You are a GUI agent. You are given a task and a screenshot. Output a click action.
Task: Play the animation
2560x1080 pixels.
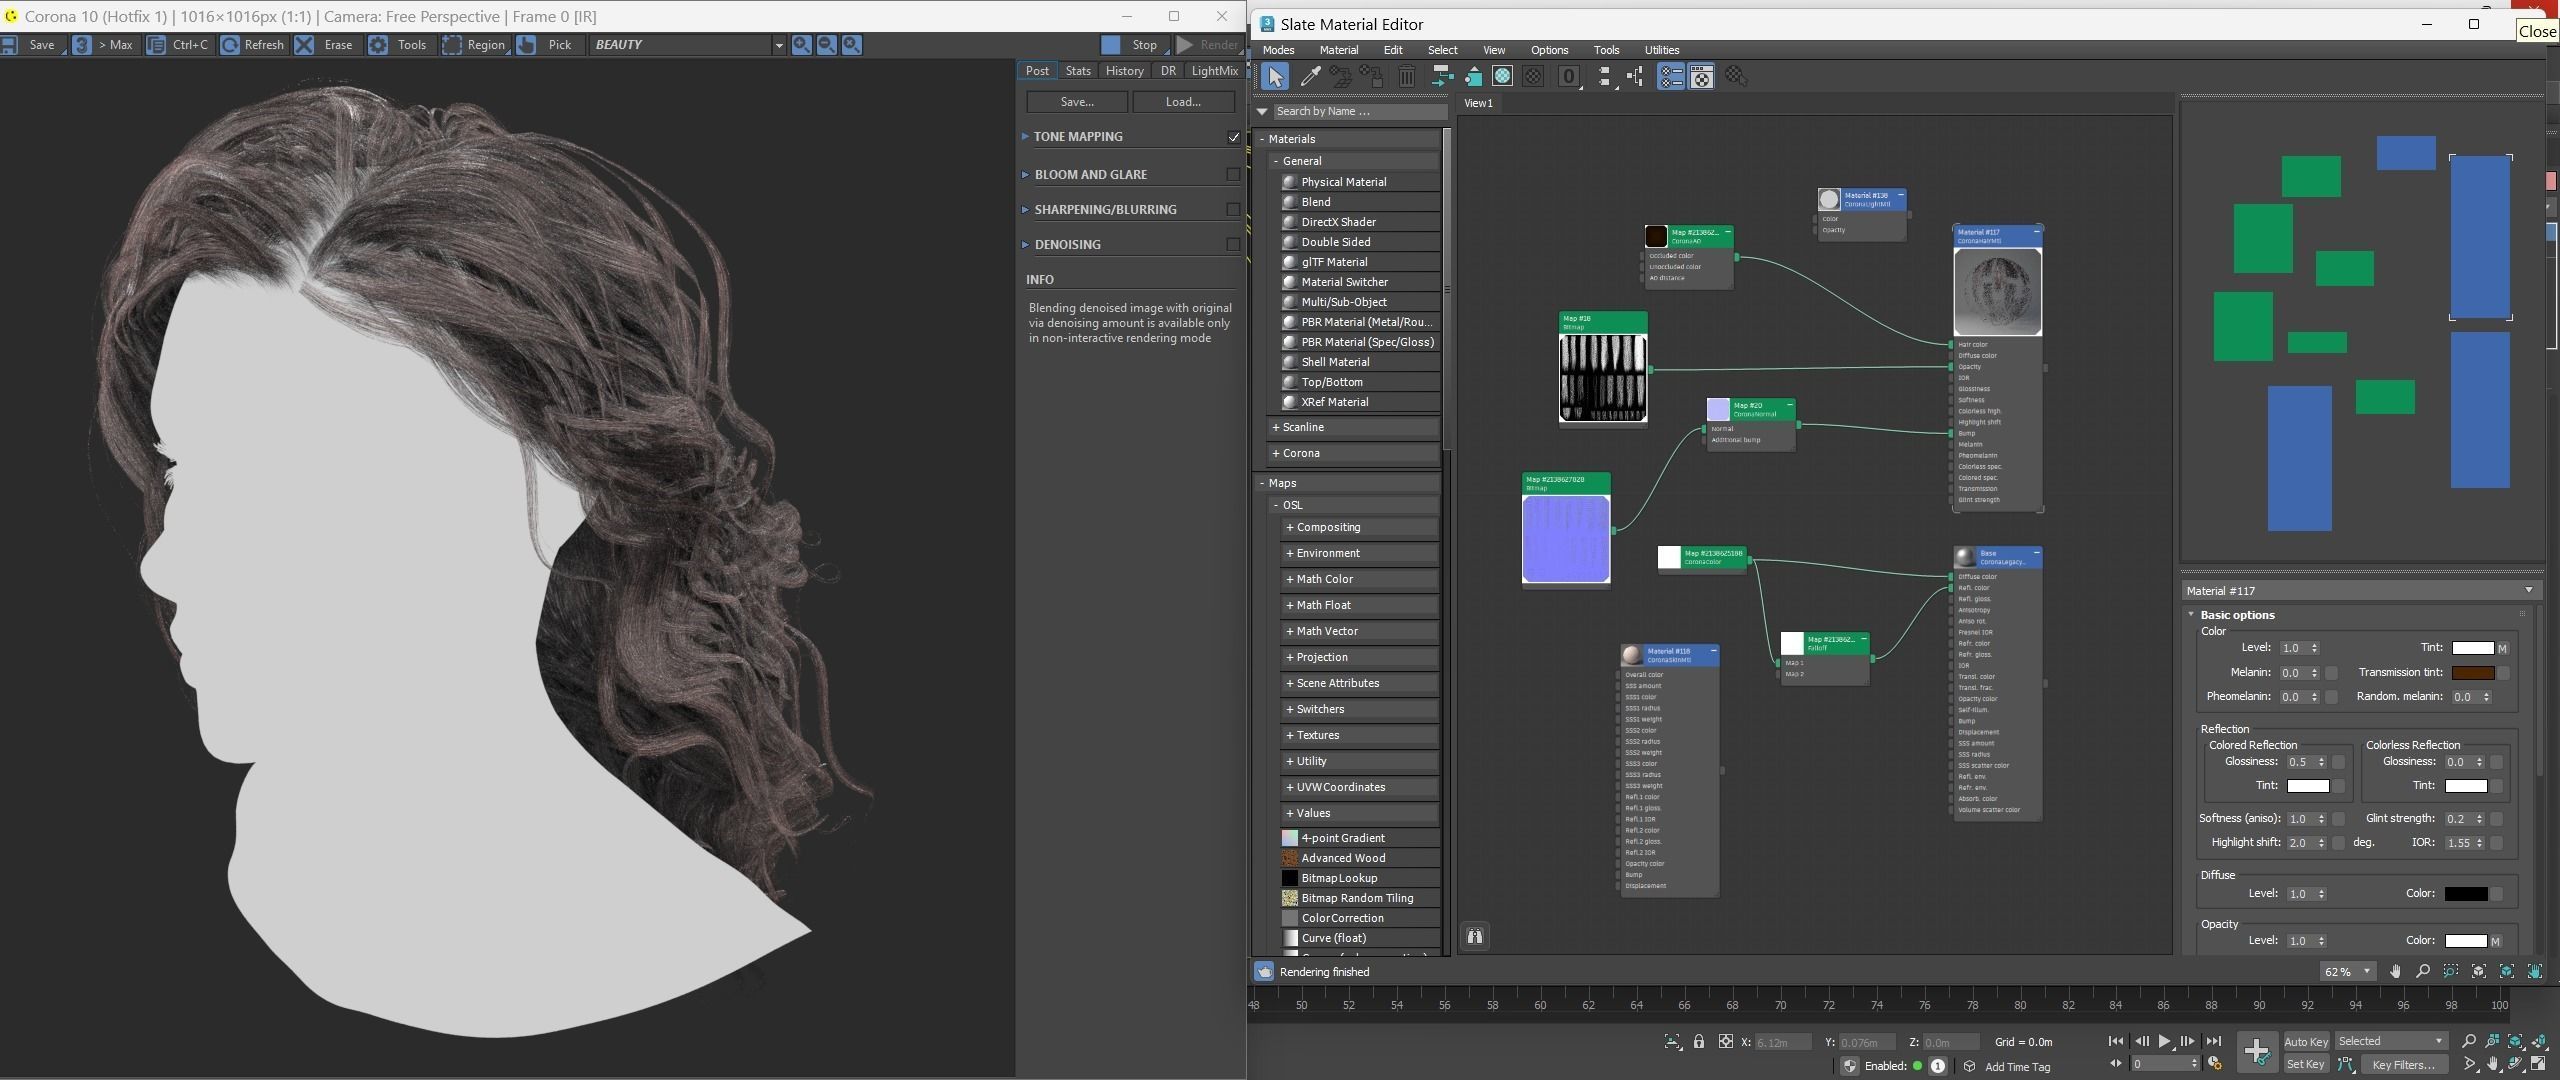pos(2164,1042)
